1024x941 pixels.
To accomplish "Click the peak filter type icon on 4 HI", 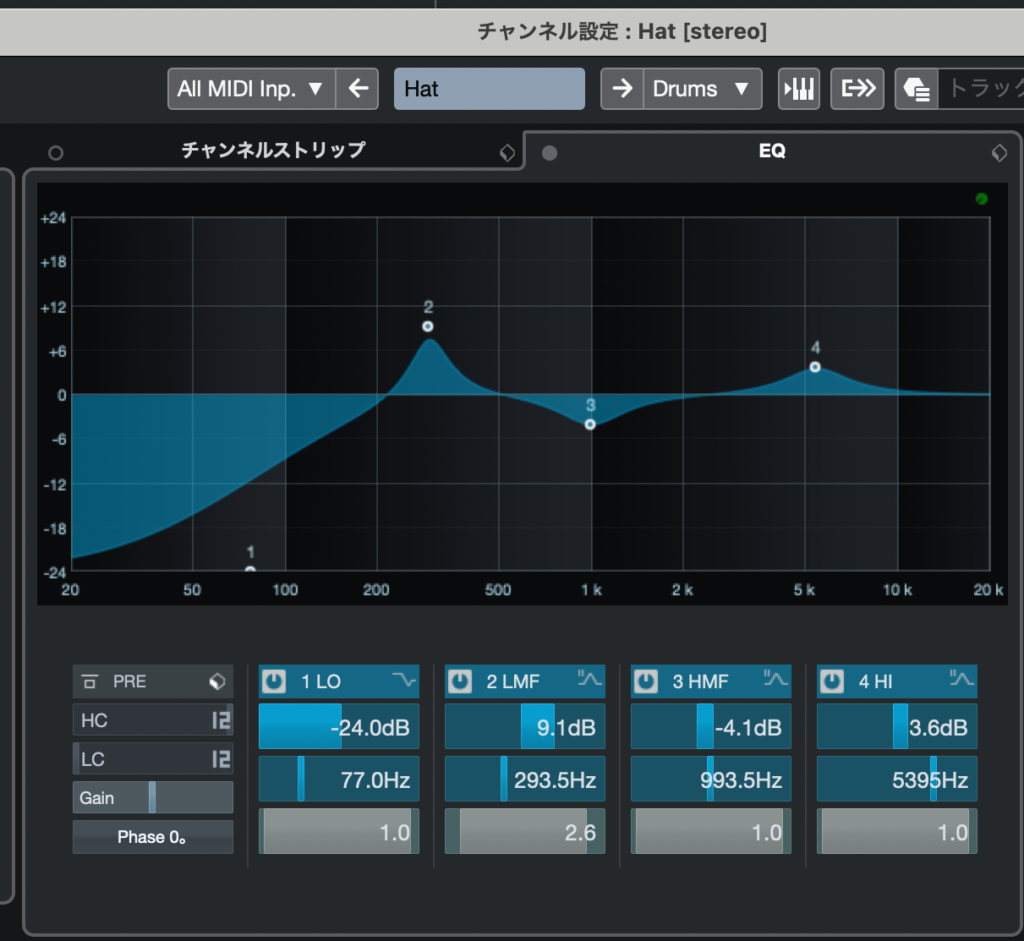I will [962, 681].
